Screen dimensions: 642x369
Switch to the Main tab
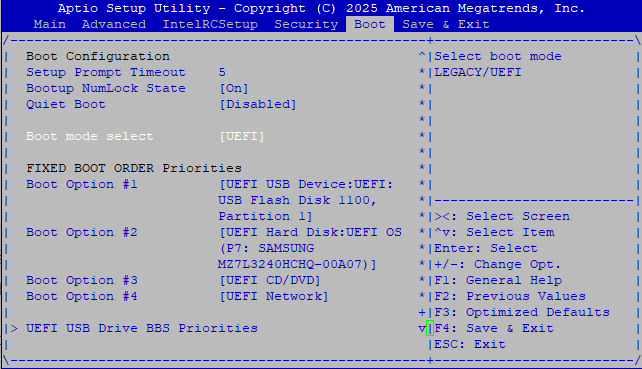tap(50, 24)
